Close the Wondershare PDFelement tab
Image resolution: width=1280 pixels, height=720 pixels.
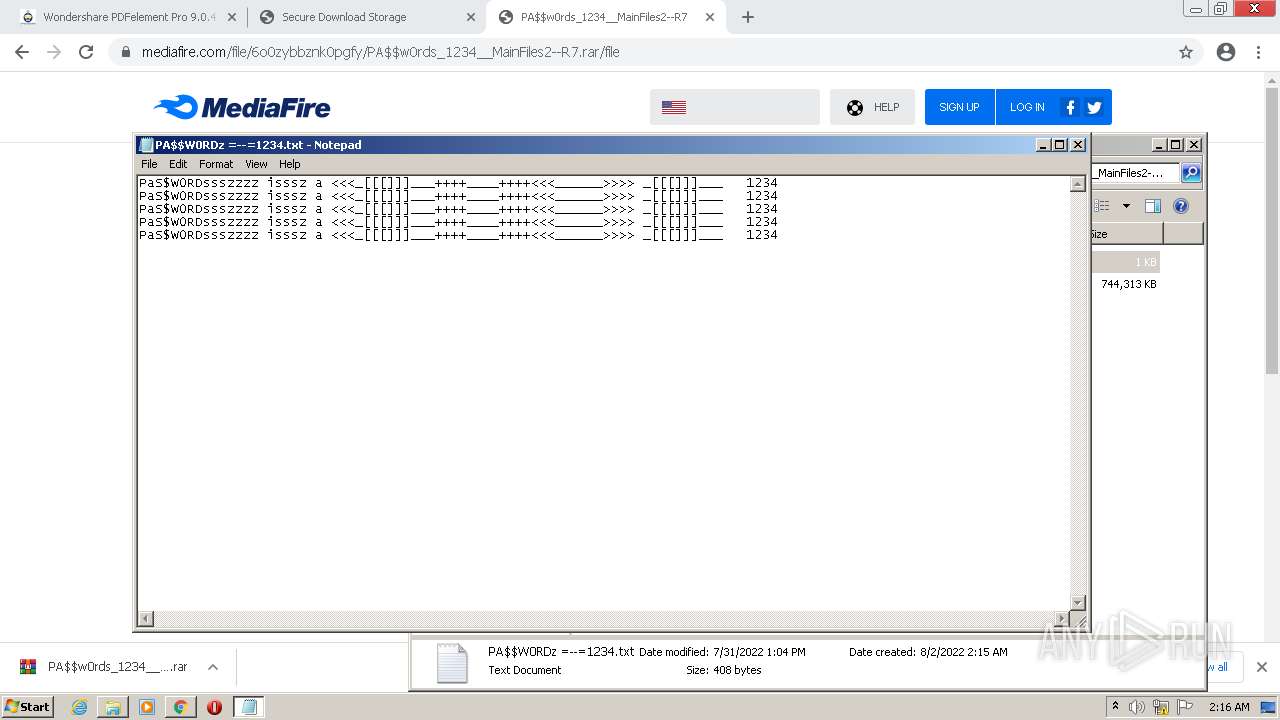(232, 17)
